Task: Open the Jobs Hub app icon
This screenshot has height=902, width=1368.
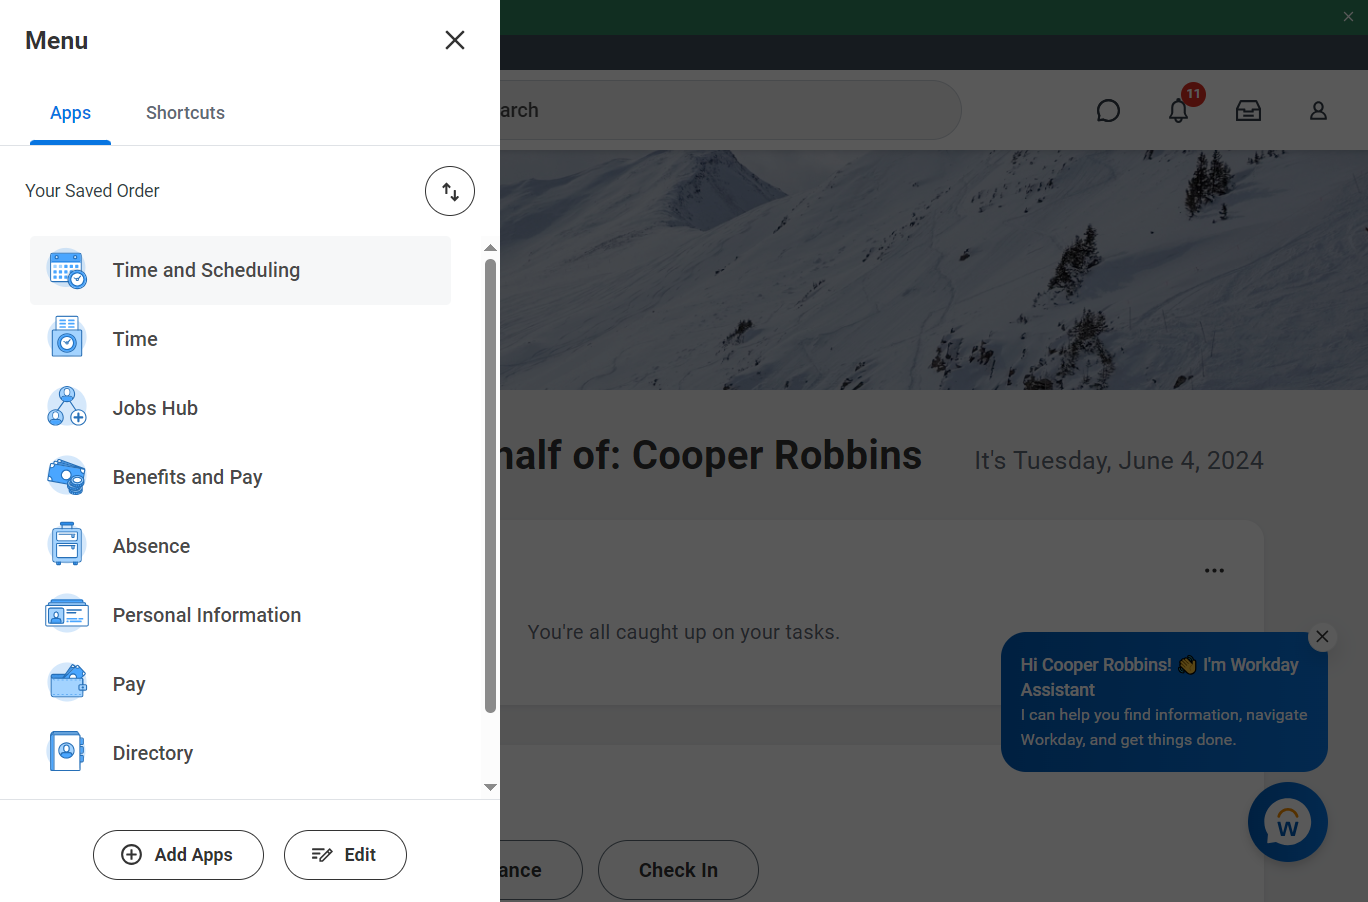Action: pos(67,408)
